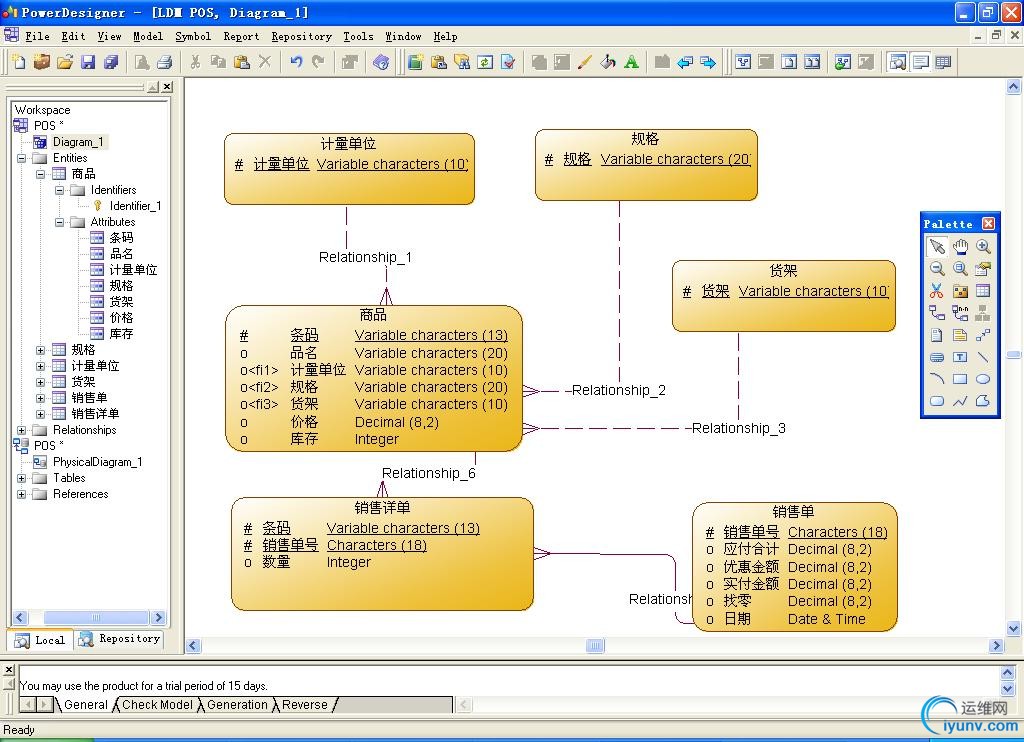The width and height of the screenshot is (1024, 742).
Task: Open the Tools menu
Action: click(359, 37)
